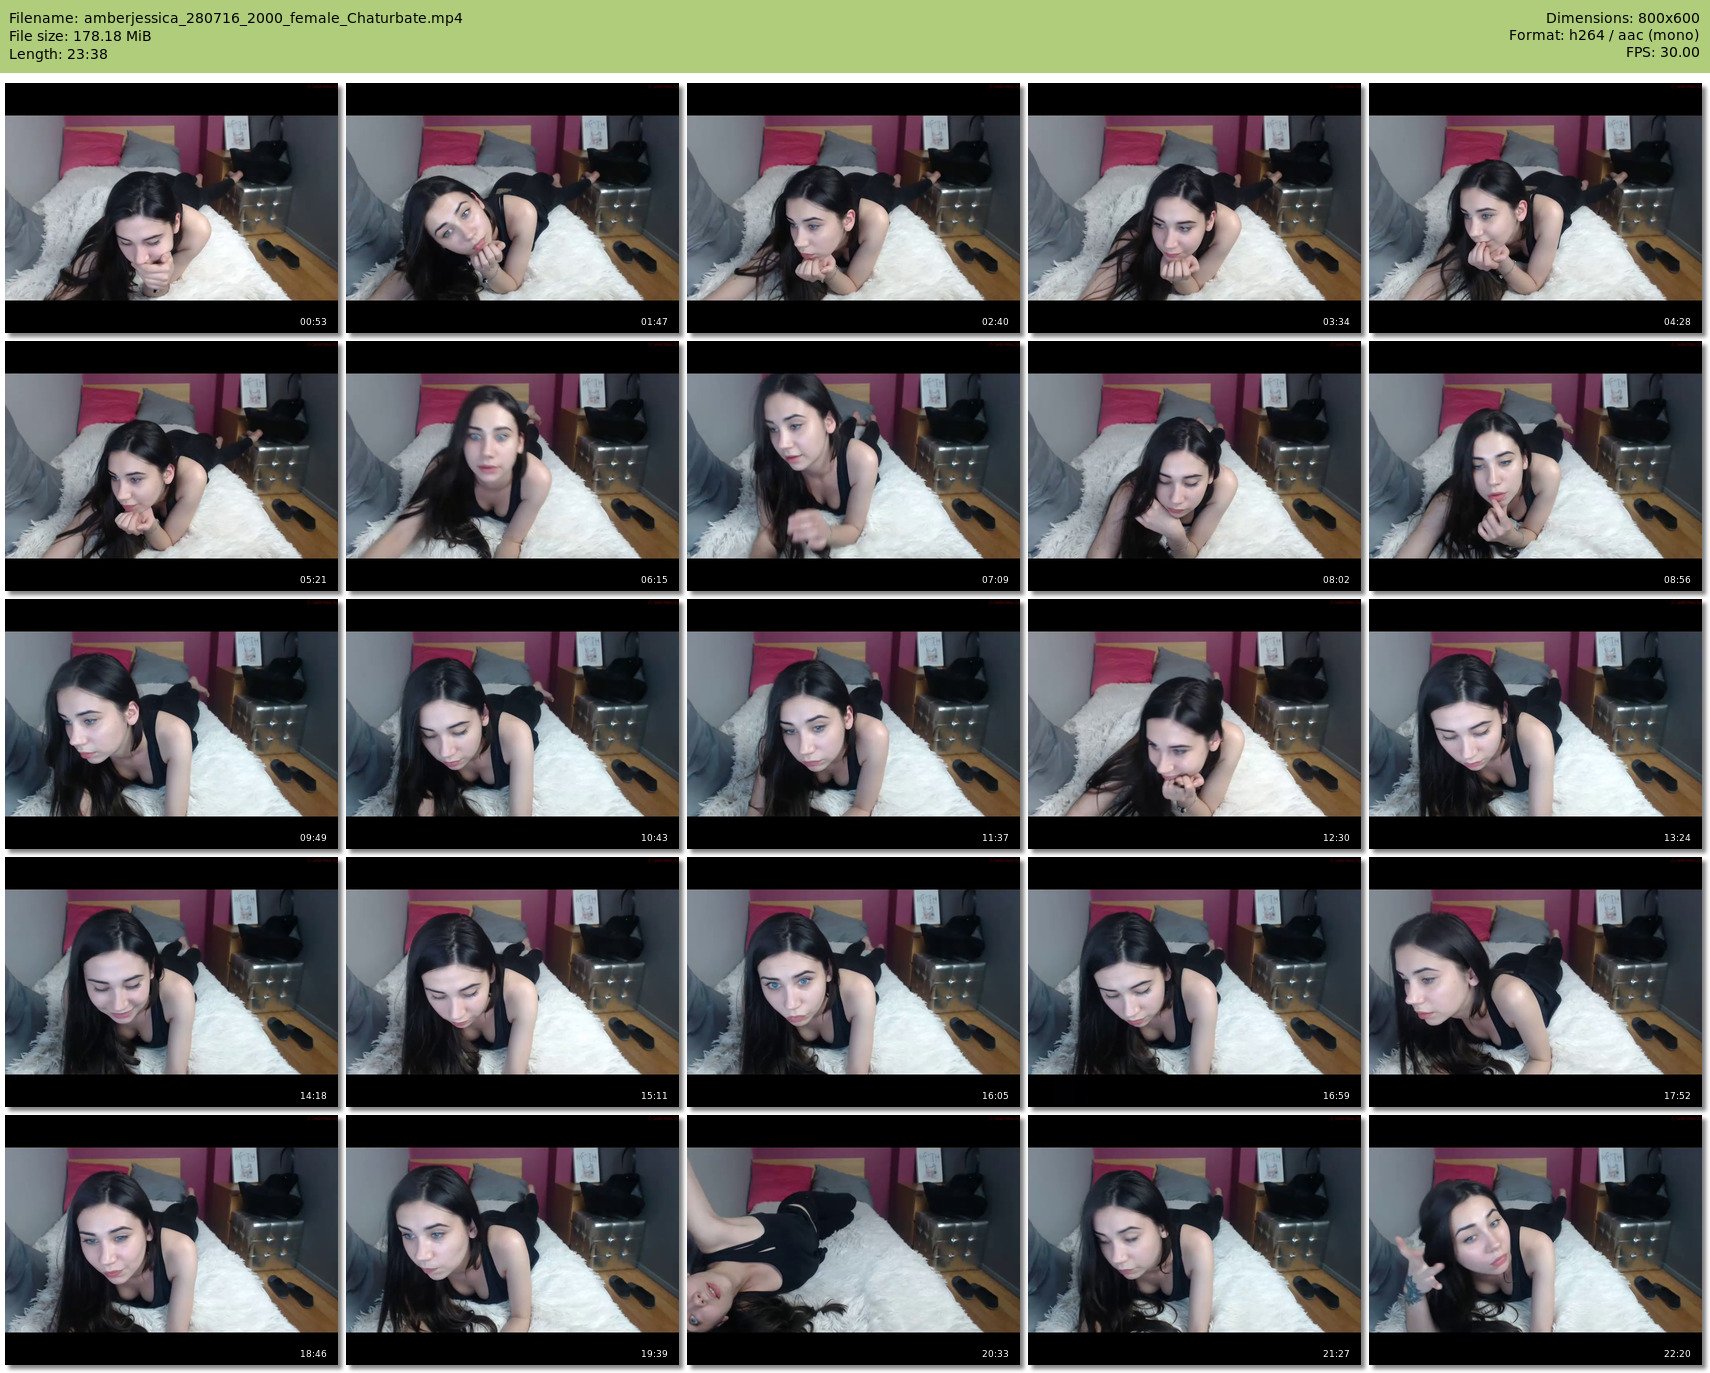Open the thumbnail at 02:40

(853, 208)
